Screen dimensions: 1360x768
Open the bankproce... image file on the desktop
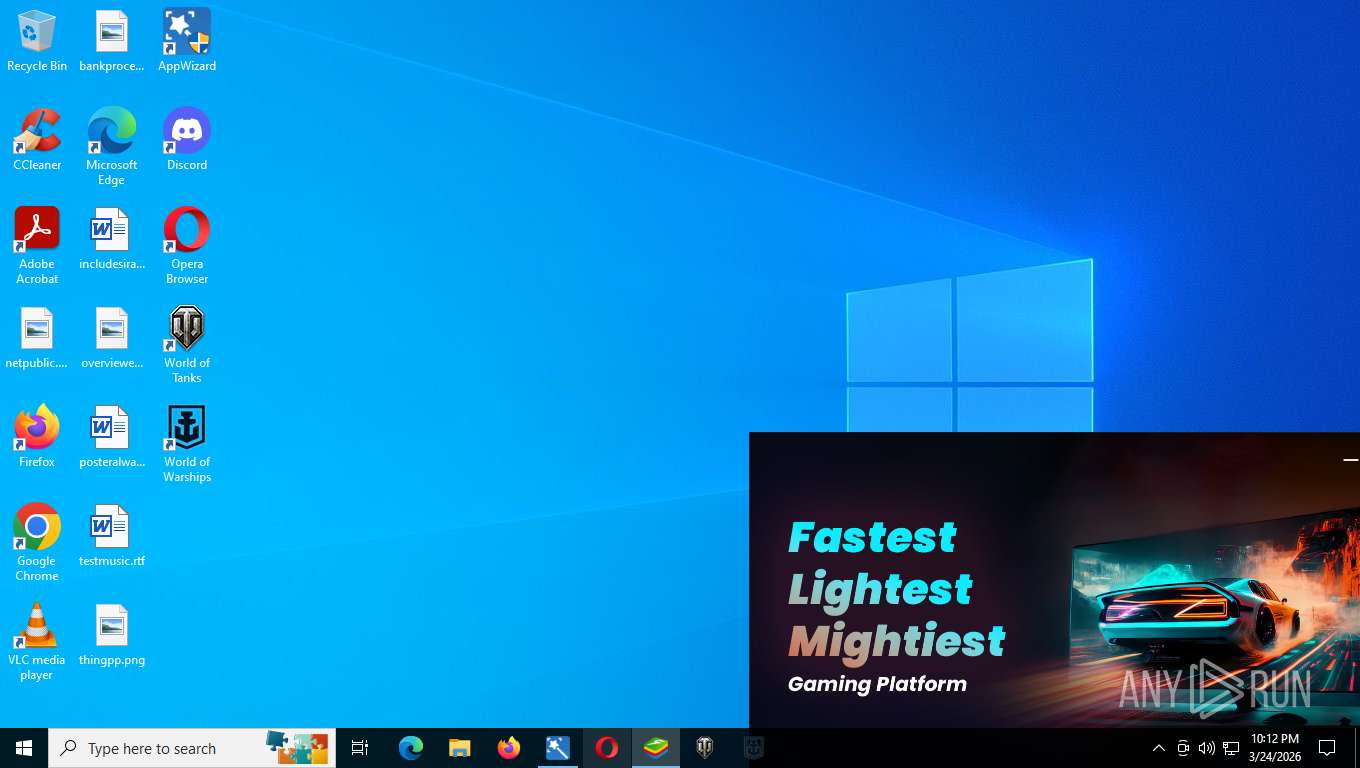112,41
